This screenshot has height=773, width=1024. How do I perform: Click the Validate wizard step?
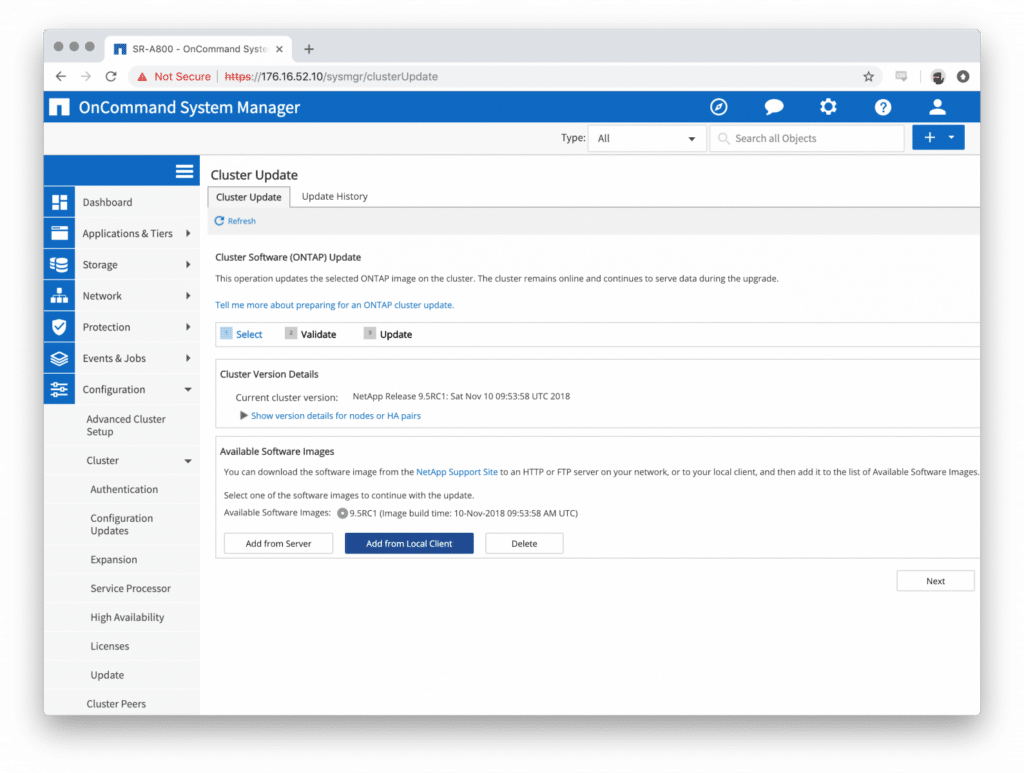coord(311,334)
